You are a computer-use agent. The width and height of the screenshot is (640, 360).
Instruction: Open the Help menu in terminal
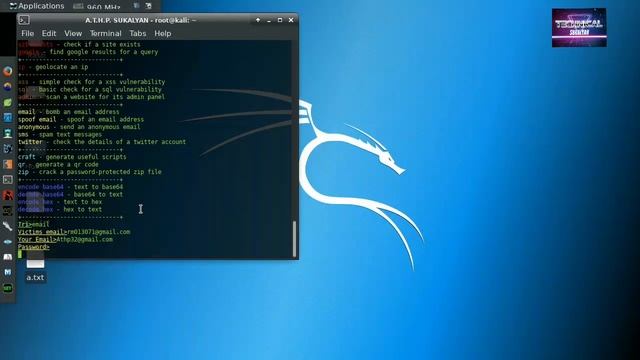pyautogui.click(x=162, y=33)
